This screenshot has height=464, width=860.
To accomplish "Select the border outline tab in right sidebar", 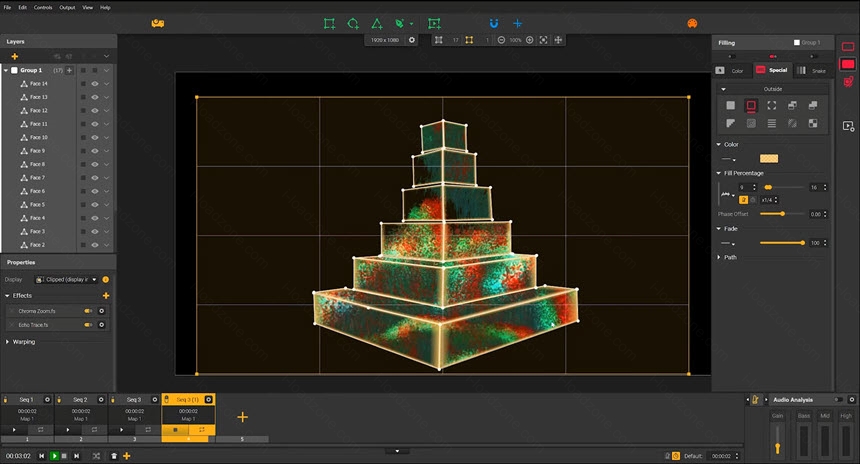I will (x=848, y=47).
